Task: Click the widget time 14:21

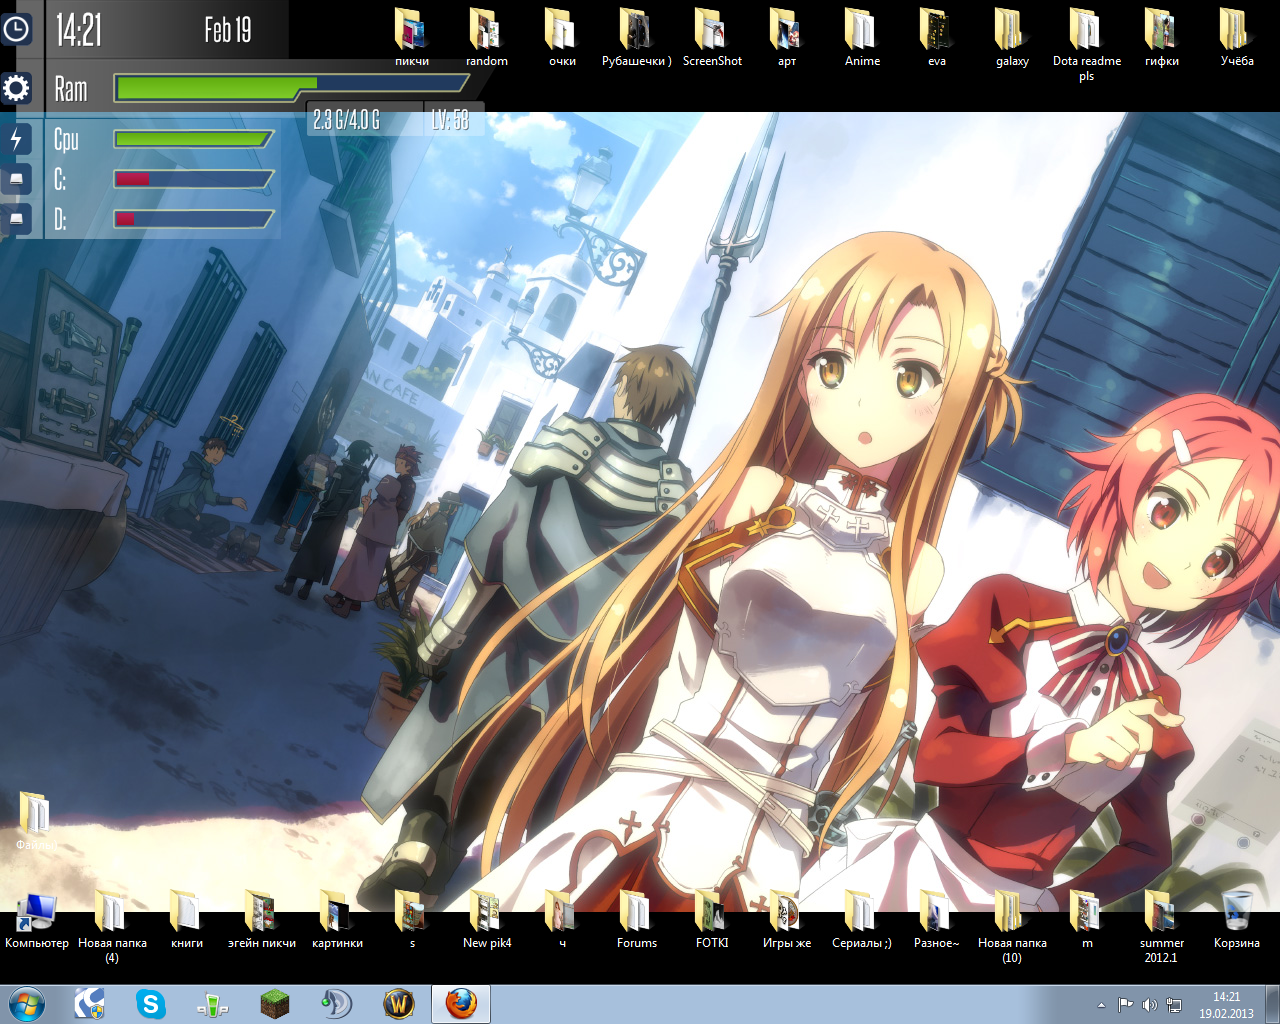Action: coord(78,30)
